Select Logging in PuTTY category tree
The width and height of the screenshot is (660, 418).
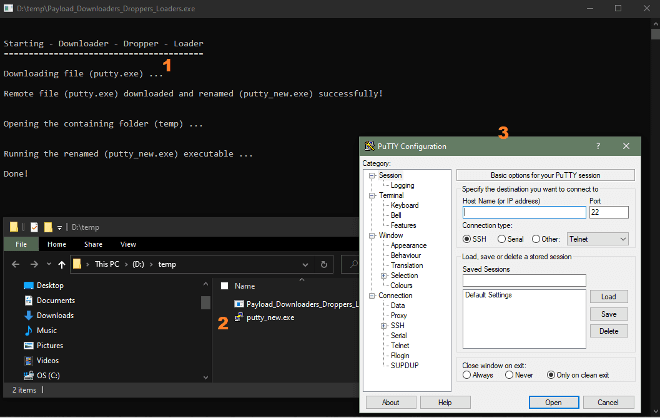(402, 186)
